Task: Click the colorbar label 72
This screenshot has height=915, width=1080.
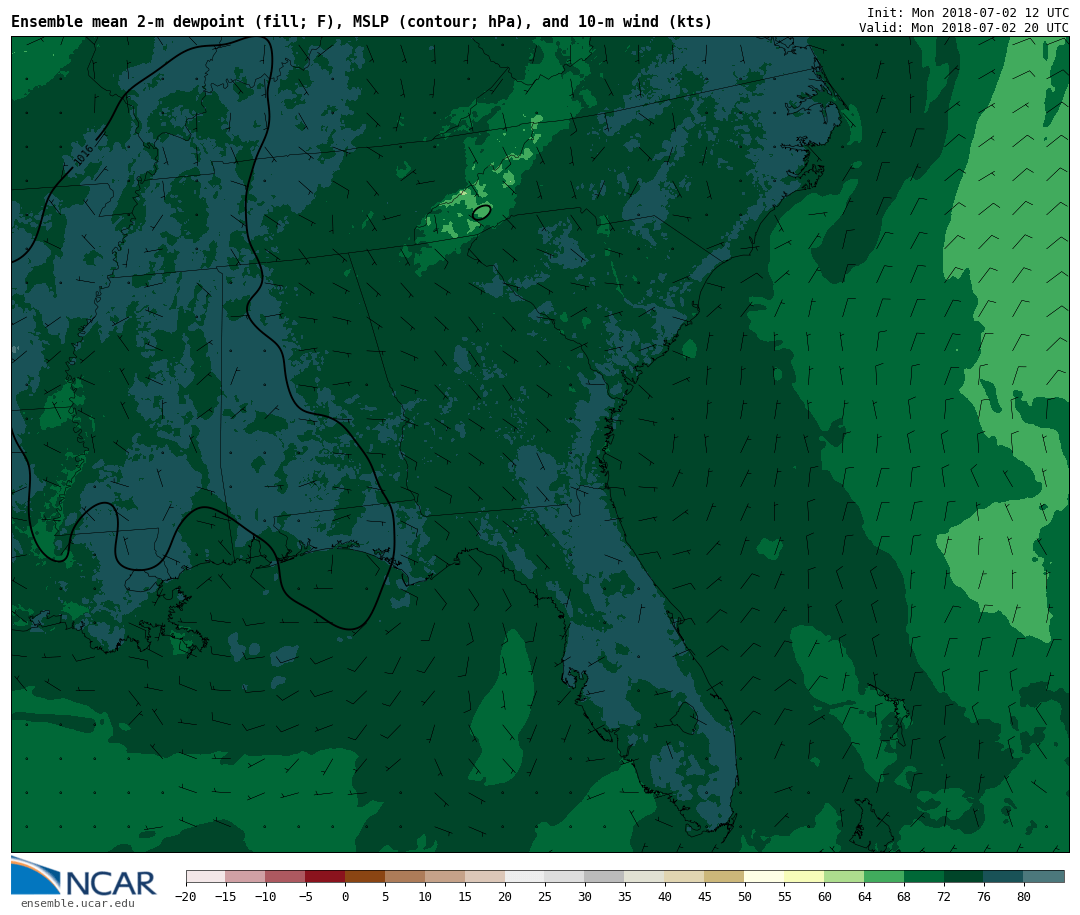Action: click(x=944, y=896)
